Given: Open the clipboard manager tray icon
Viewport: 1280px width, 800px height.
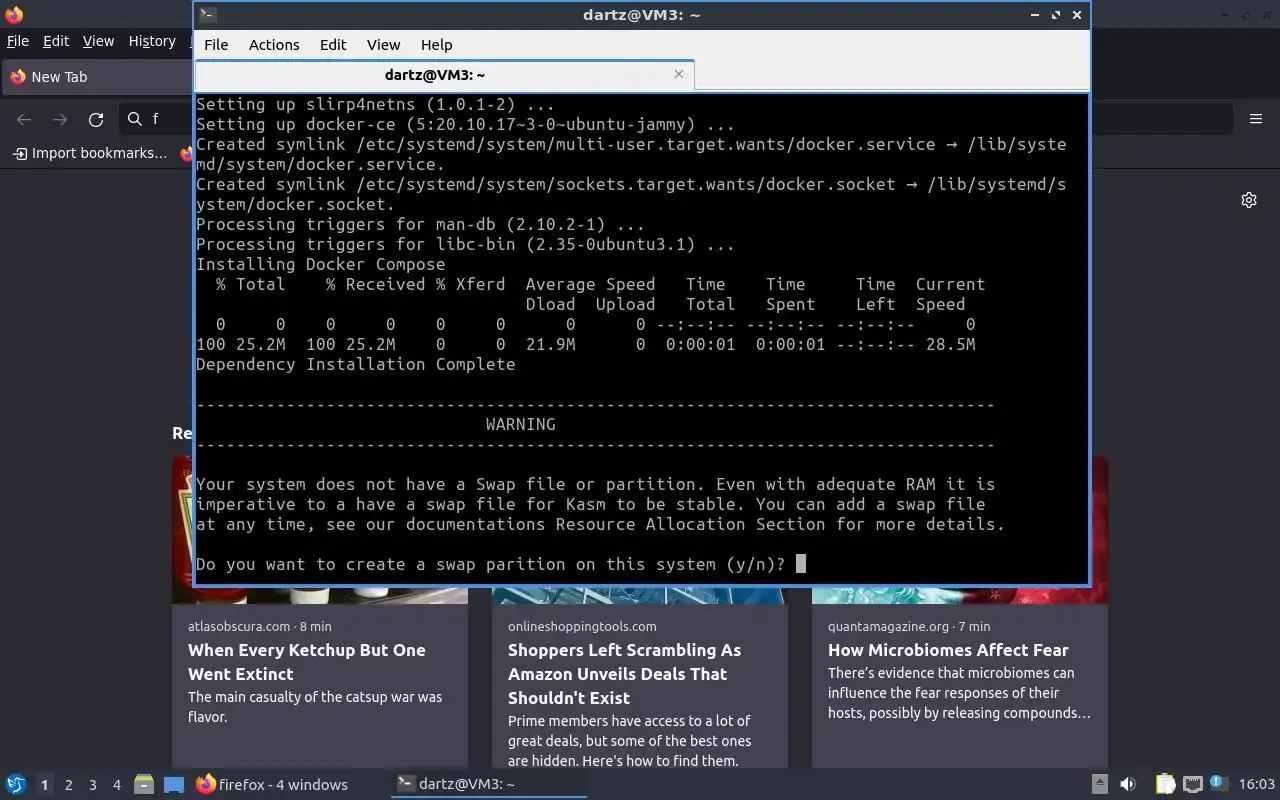Looking at the screenshot, I should click(x=1165, y=785).
